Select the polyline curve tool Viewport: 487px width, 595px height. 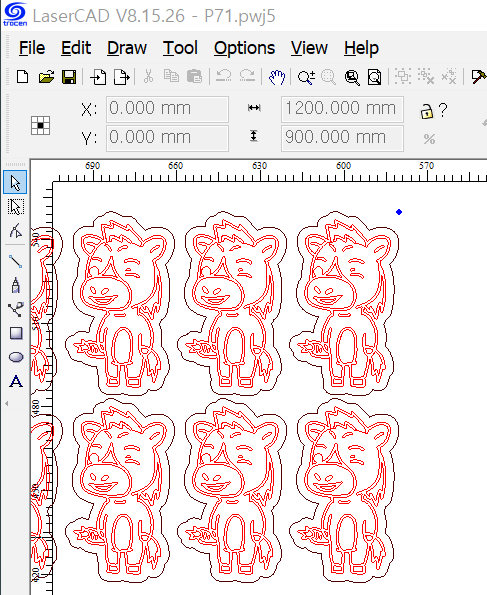coord(16,309)
